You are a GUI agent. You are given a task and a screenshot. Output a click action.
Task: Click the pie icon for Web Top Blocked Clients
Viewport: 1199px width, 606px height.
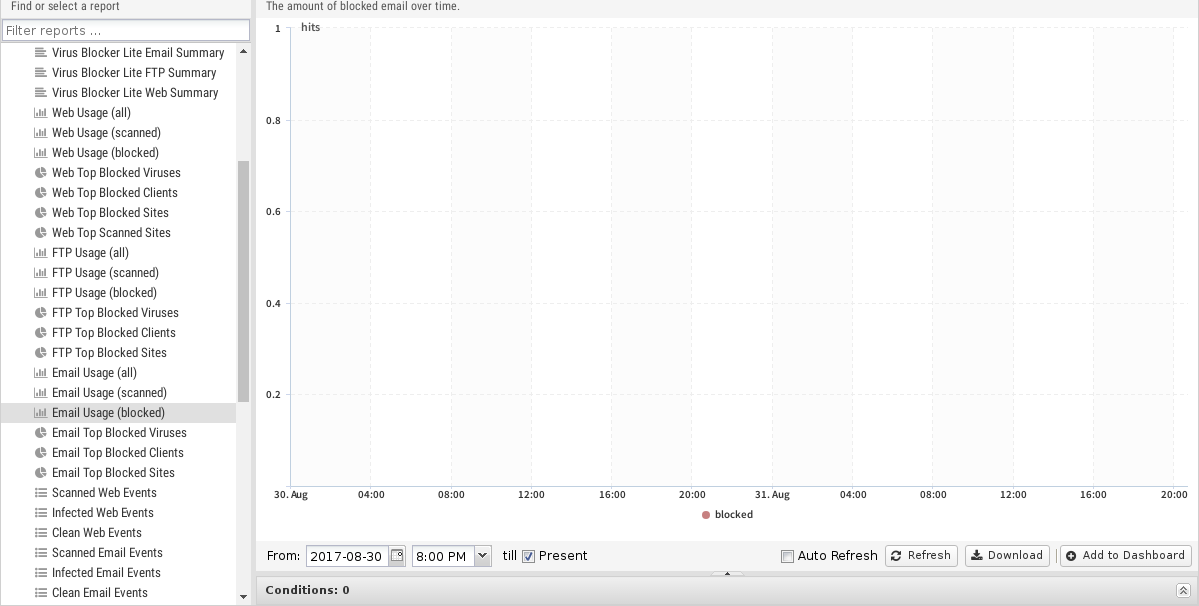coord(41,193)
